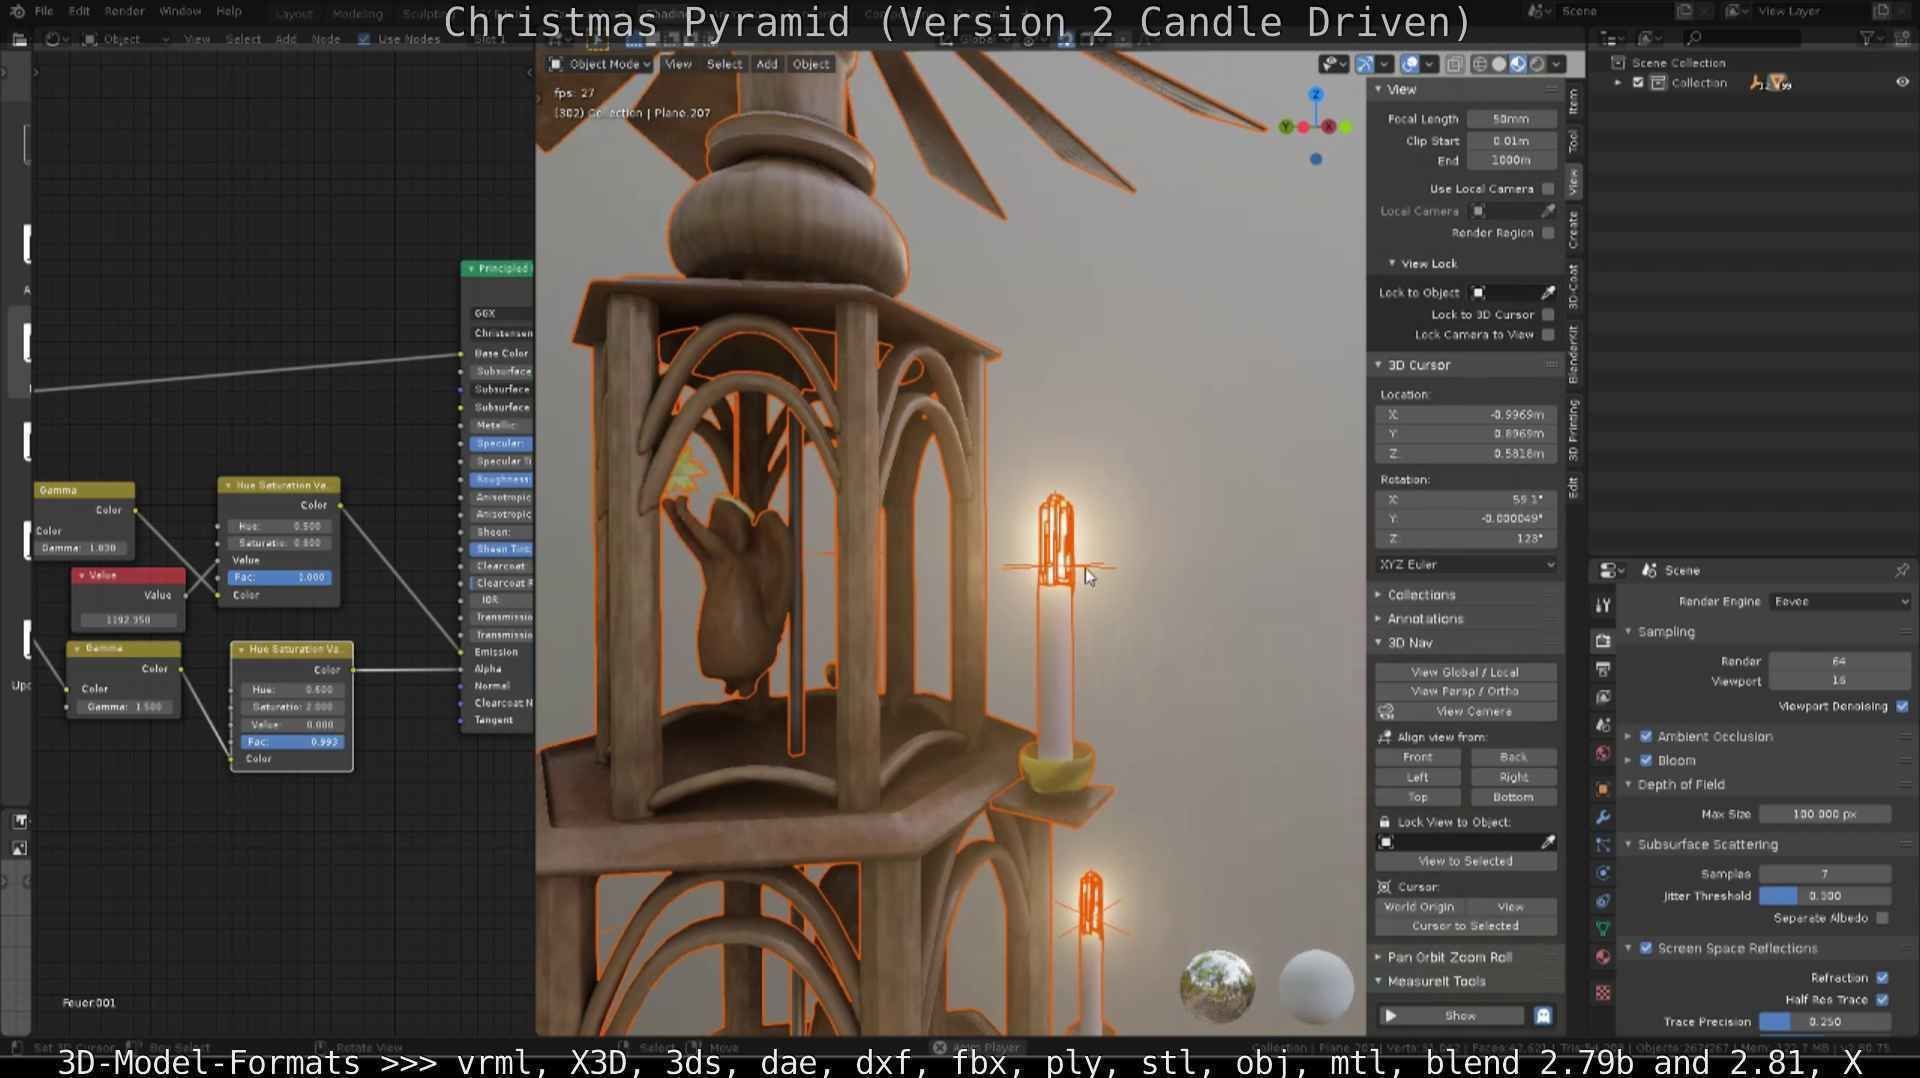Open the Scene properties tab icon

click(x=1603, y=725)
